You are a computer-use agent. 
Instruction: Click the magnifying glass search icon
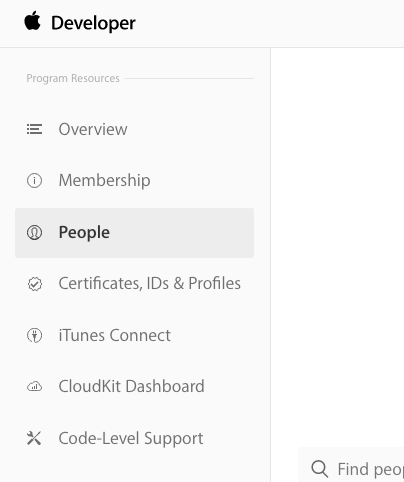tap(320, 469)
